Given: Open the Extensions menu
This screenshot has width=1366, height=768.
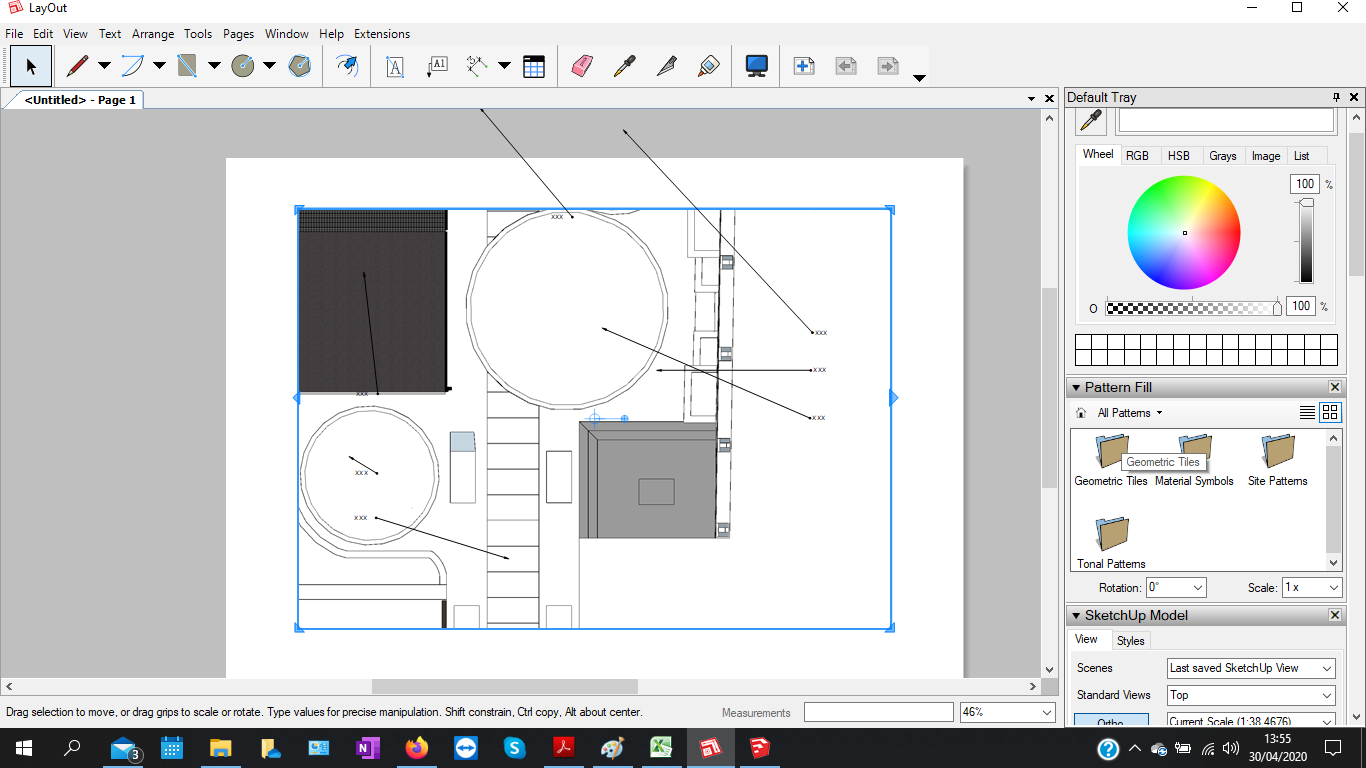Looking at the screenshot, I should (x=382, y=33).
